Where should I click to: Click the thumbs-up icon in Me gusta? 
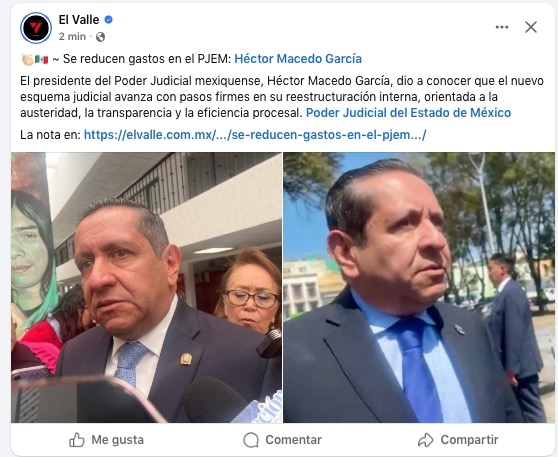pyautogui.click(x=77, y=440)
